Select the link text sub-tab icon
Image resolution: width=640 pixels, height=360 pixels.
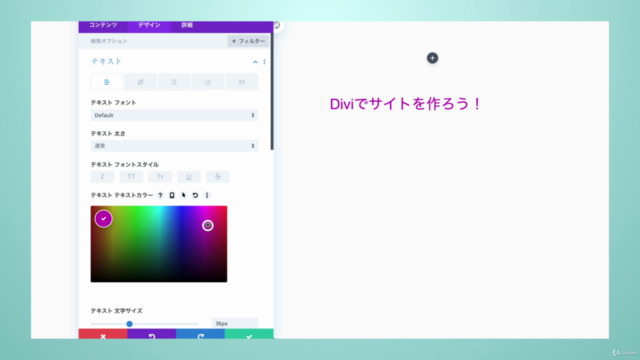pyautogui.click(x=140, y=82)
